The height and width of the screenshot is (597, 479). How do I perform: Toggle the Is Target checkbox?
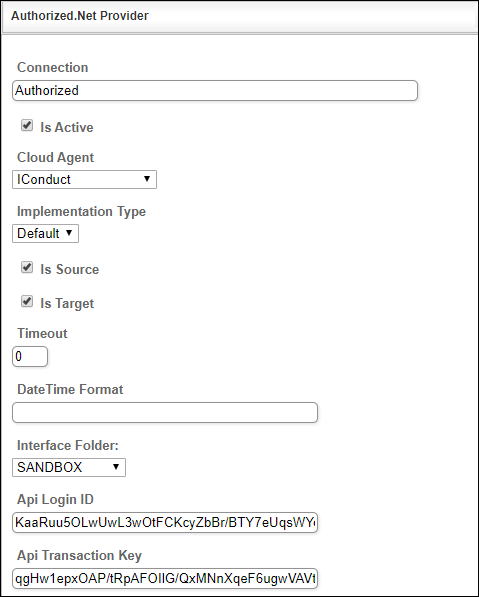27,302
